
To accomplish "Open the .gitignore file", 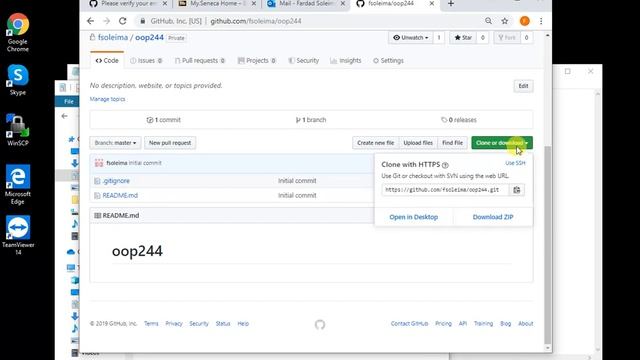I will click(x=116, y=181).
